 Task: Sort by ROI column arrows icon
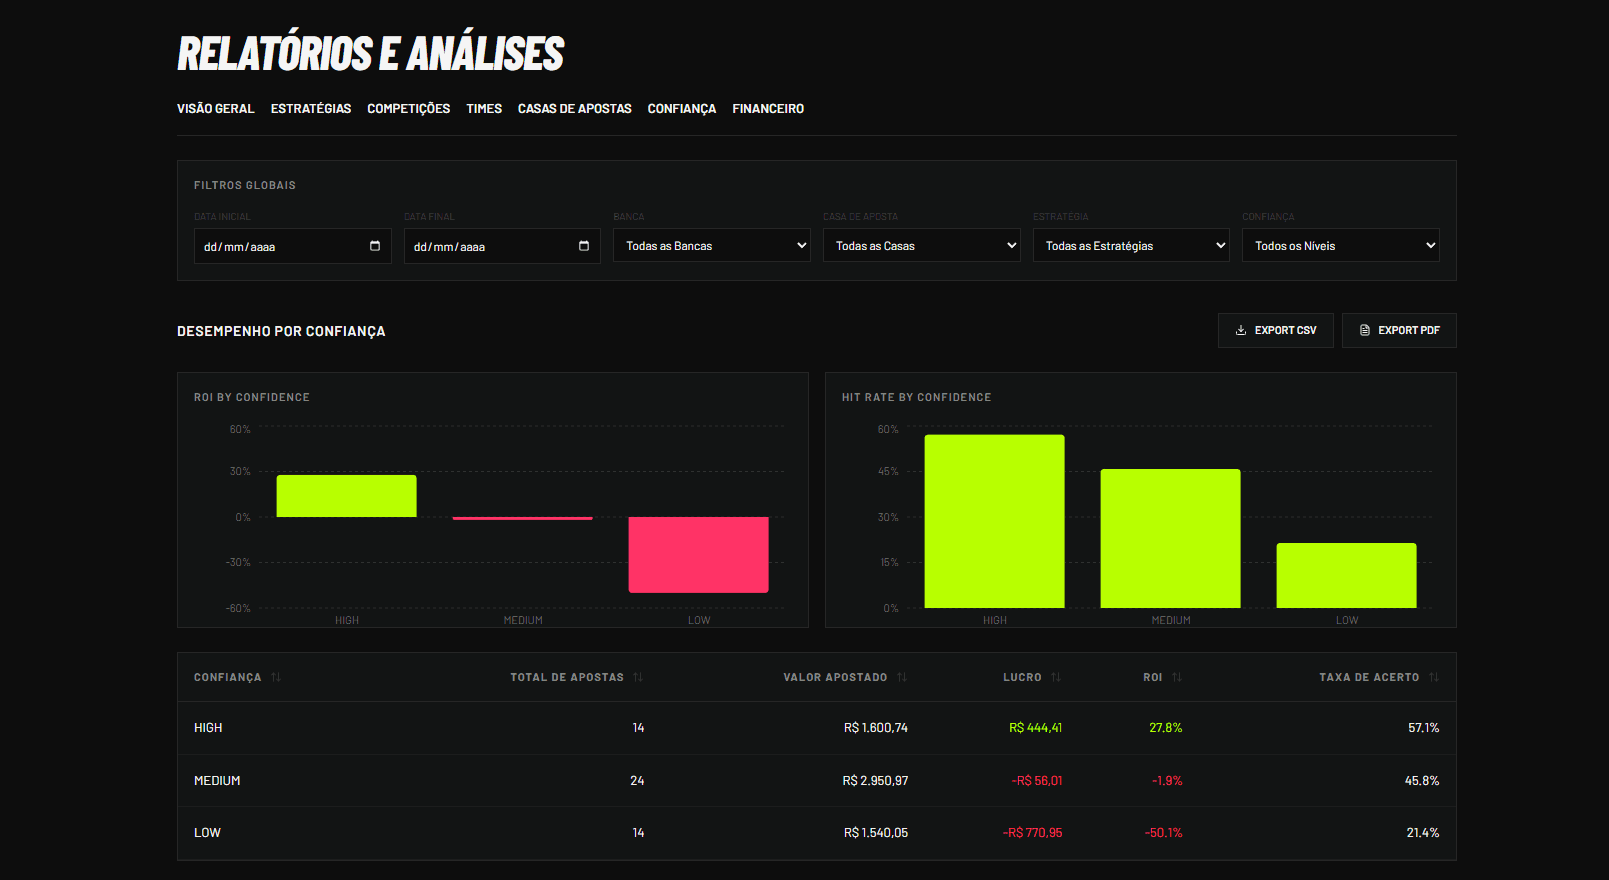(1177, 677)
